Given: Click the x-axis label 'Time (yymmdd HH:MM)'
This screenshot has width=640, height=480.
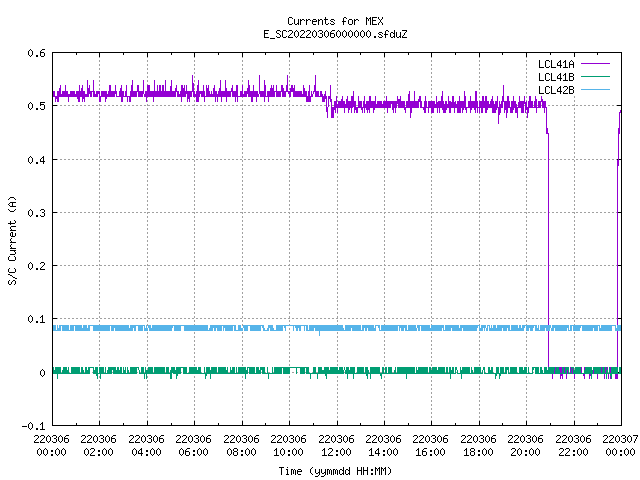Looking at the screenshot, I should click(335, 471).
